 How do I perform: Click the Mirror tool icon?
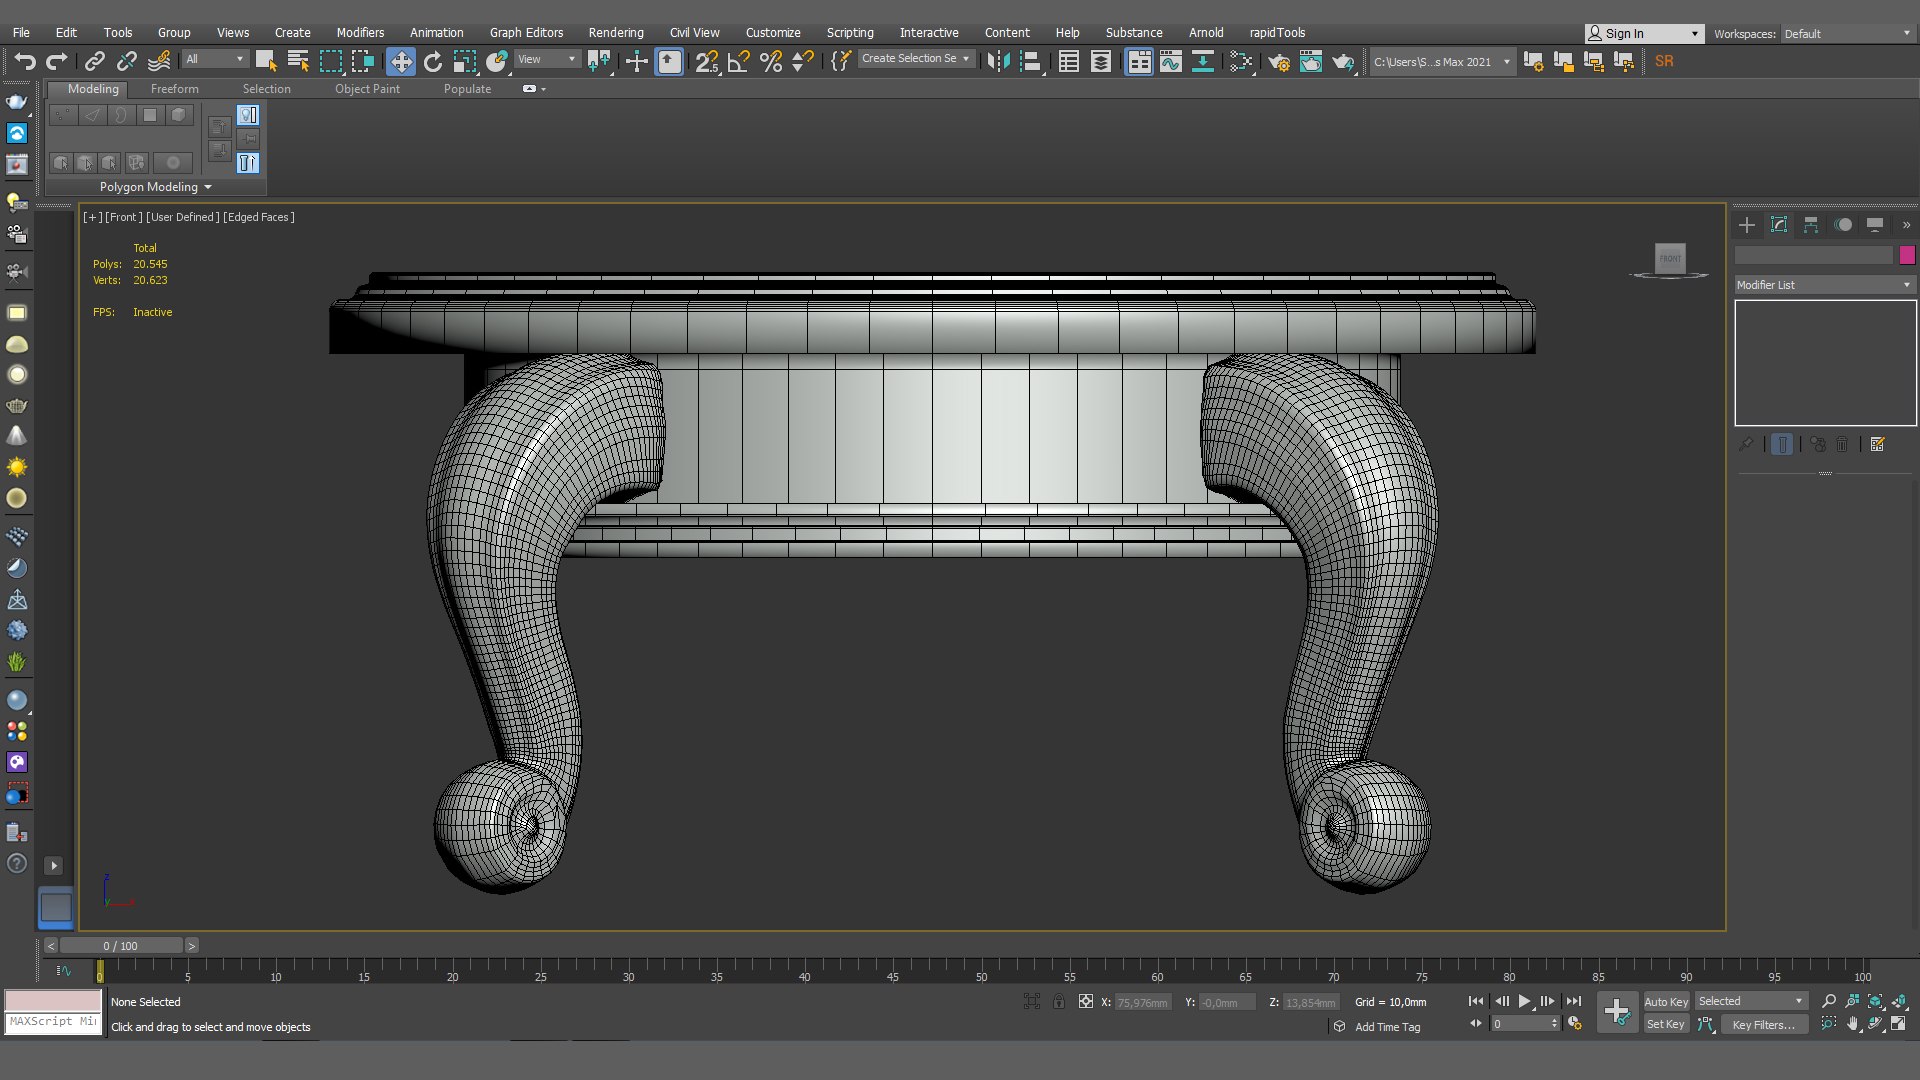click(997, 61)
